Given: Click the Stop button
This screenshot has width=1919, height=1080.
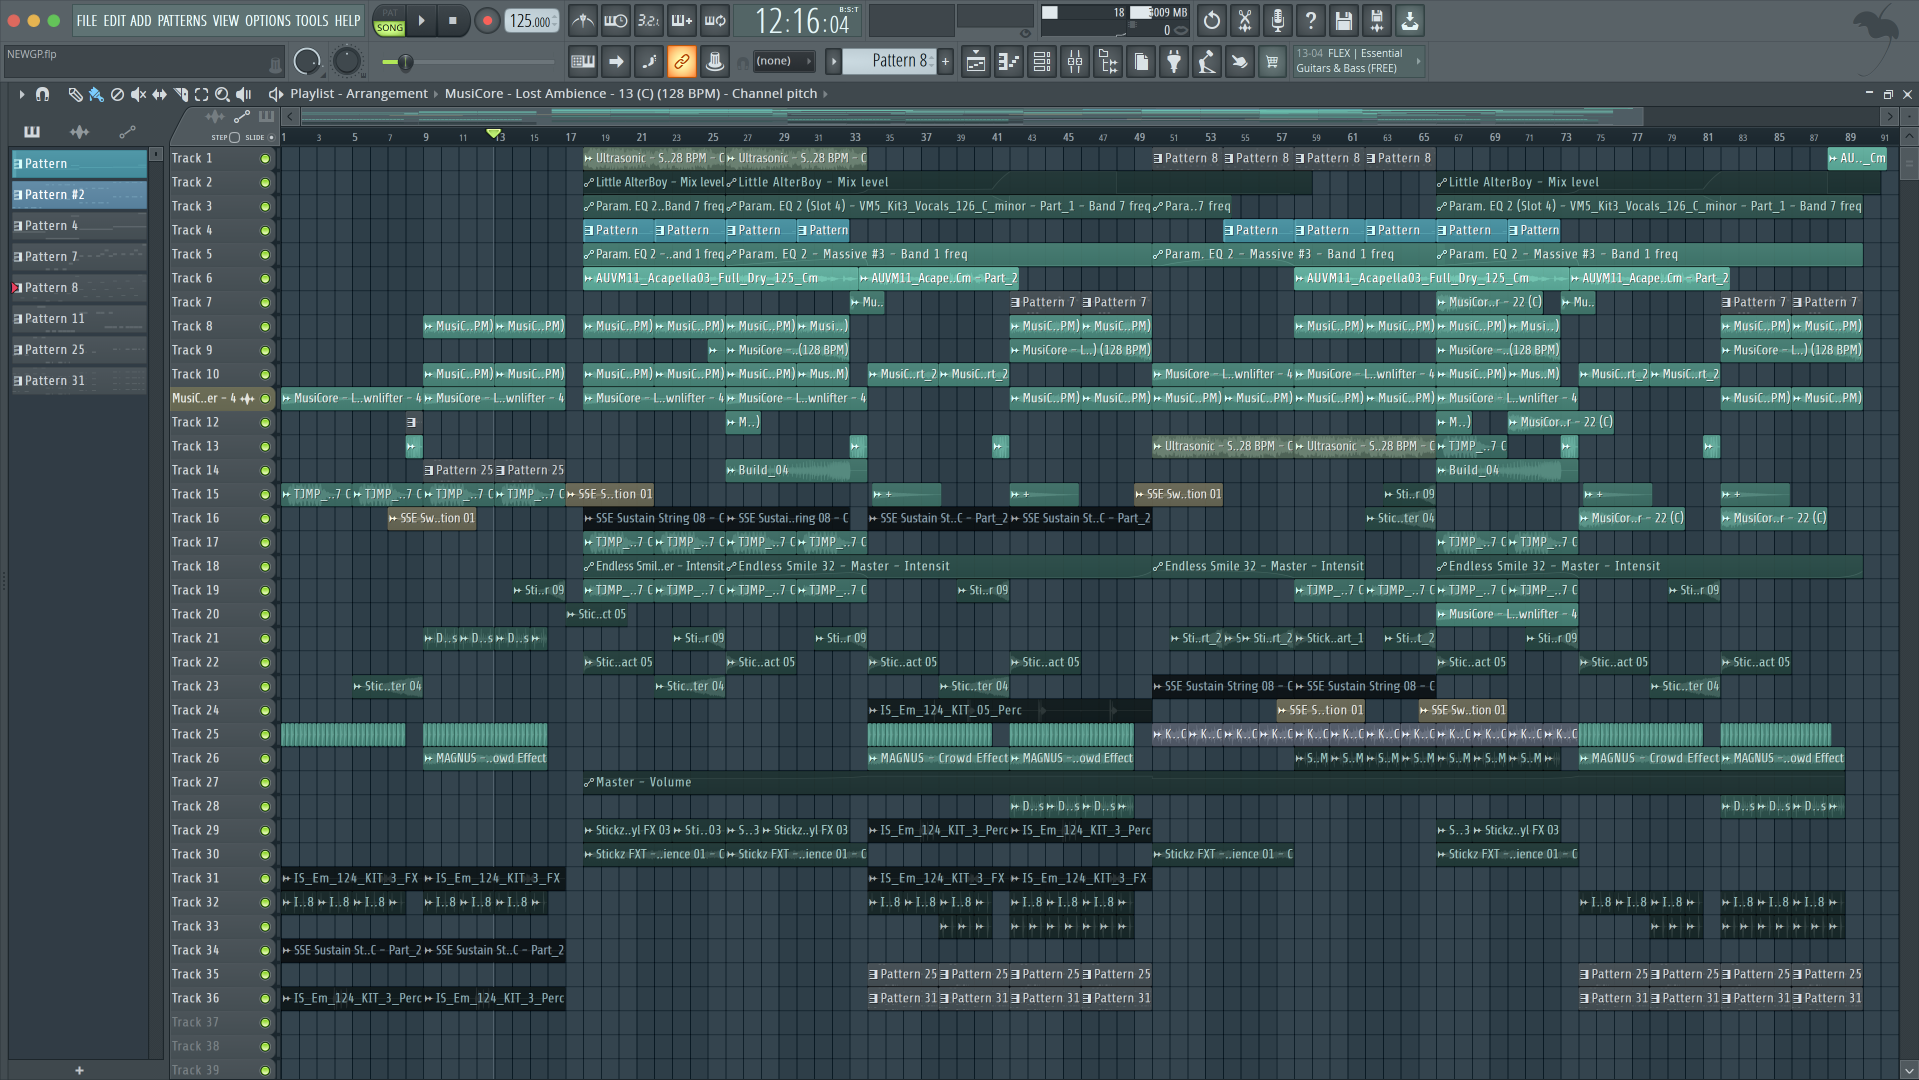Looking at the screenshot, I should pyautogui.click(x=453, y=20).
